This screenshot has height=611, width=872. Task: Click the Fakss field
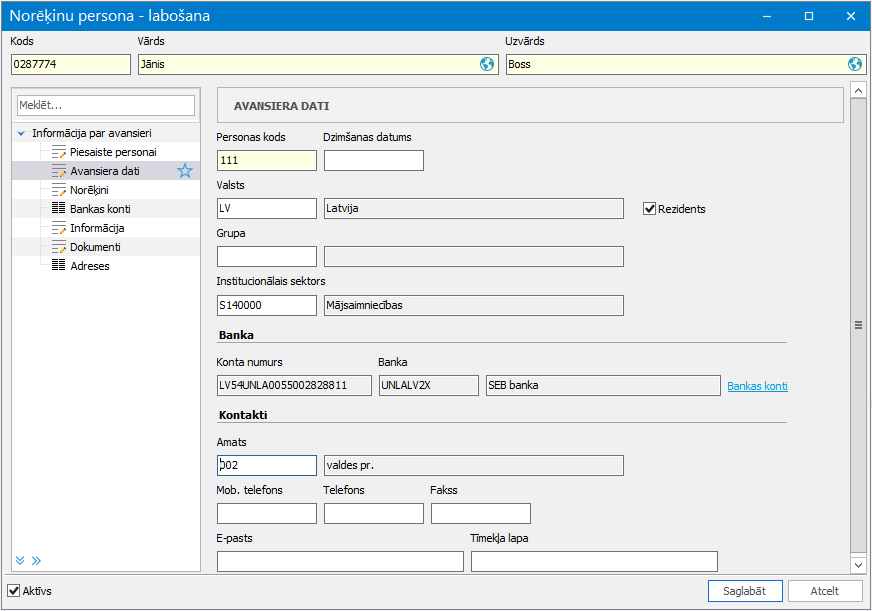point(480,513)
